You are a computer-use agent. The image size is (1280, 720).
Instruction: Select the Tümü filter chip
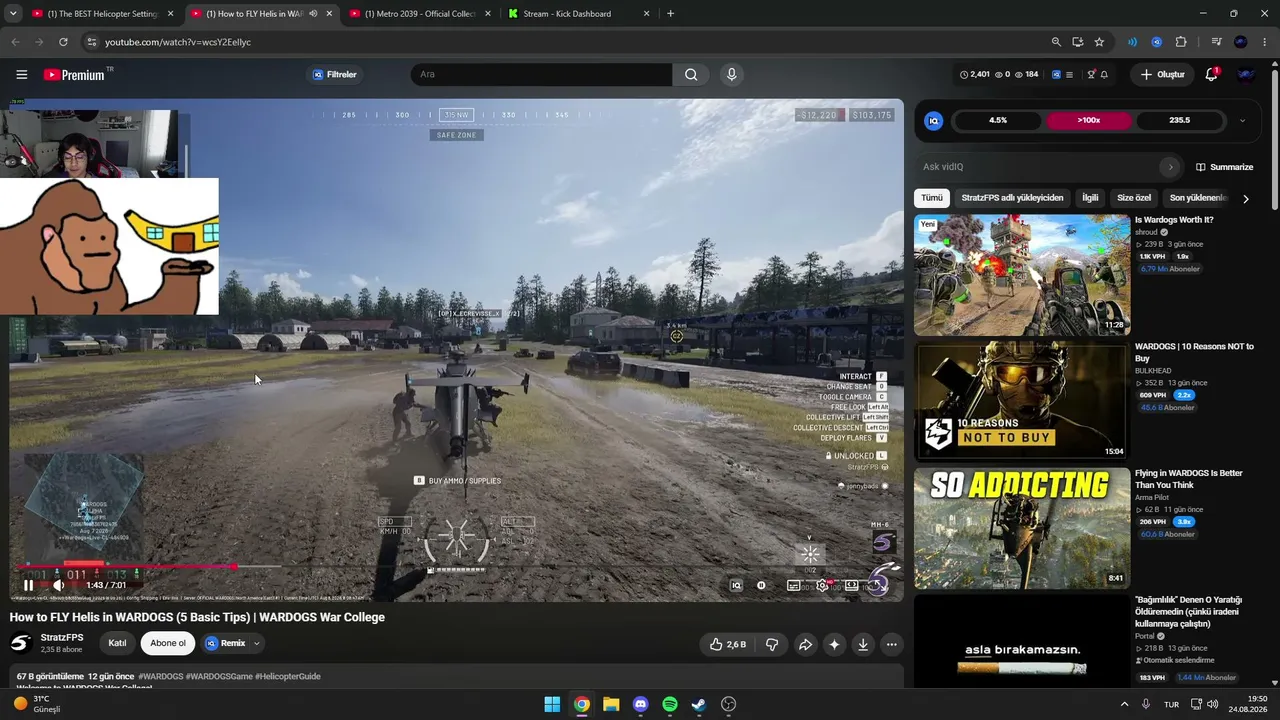click(x=932, y=198)
